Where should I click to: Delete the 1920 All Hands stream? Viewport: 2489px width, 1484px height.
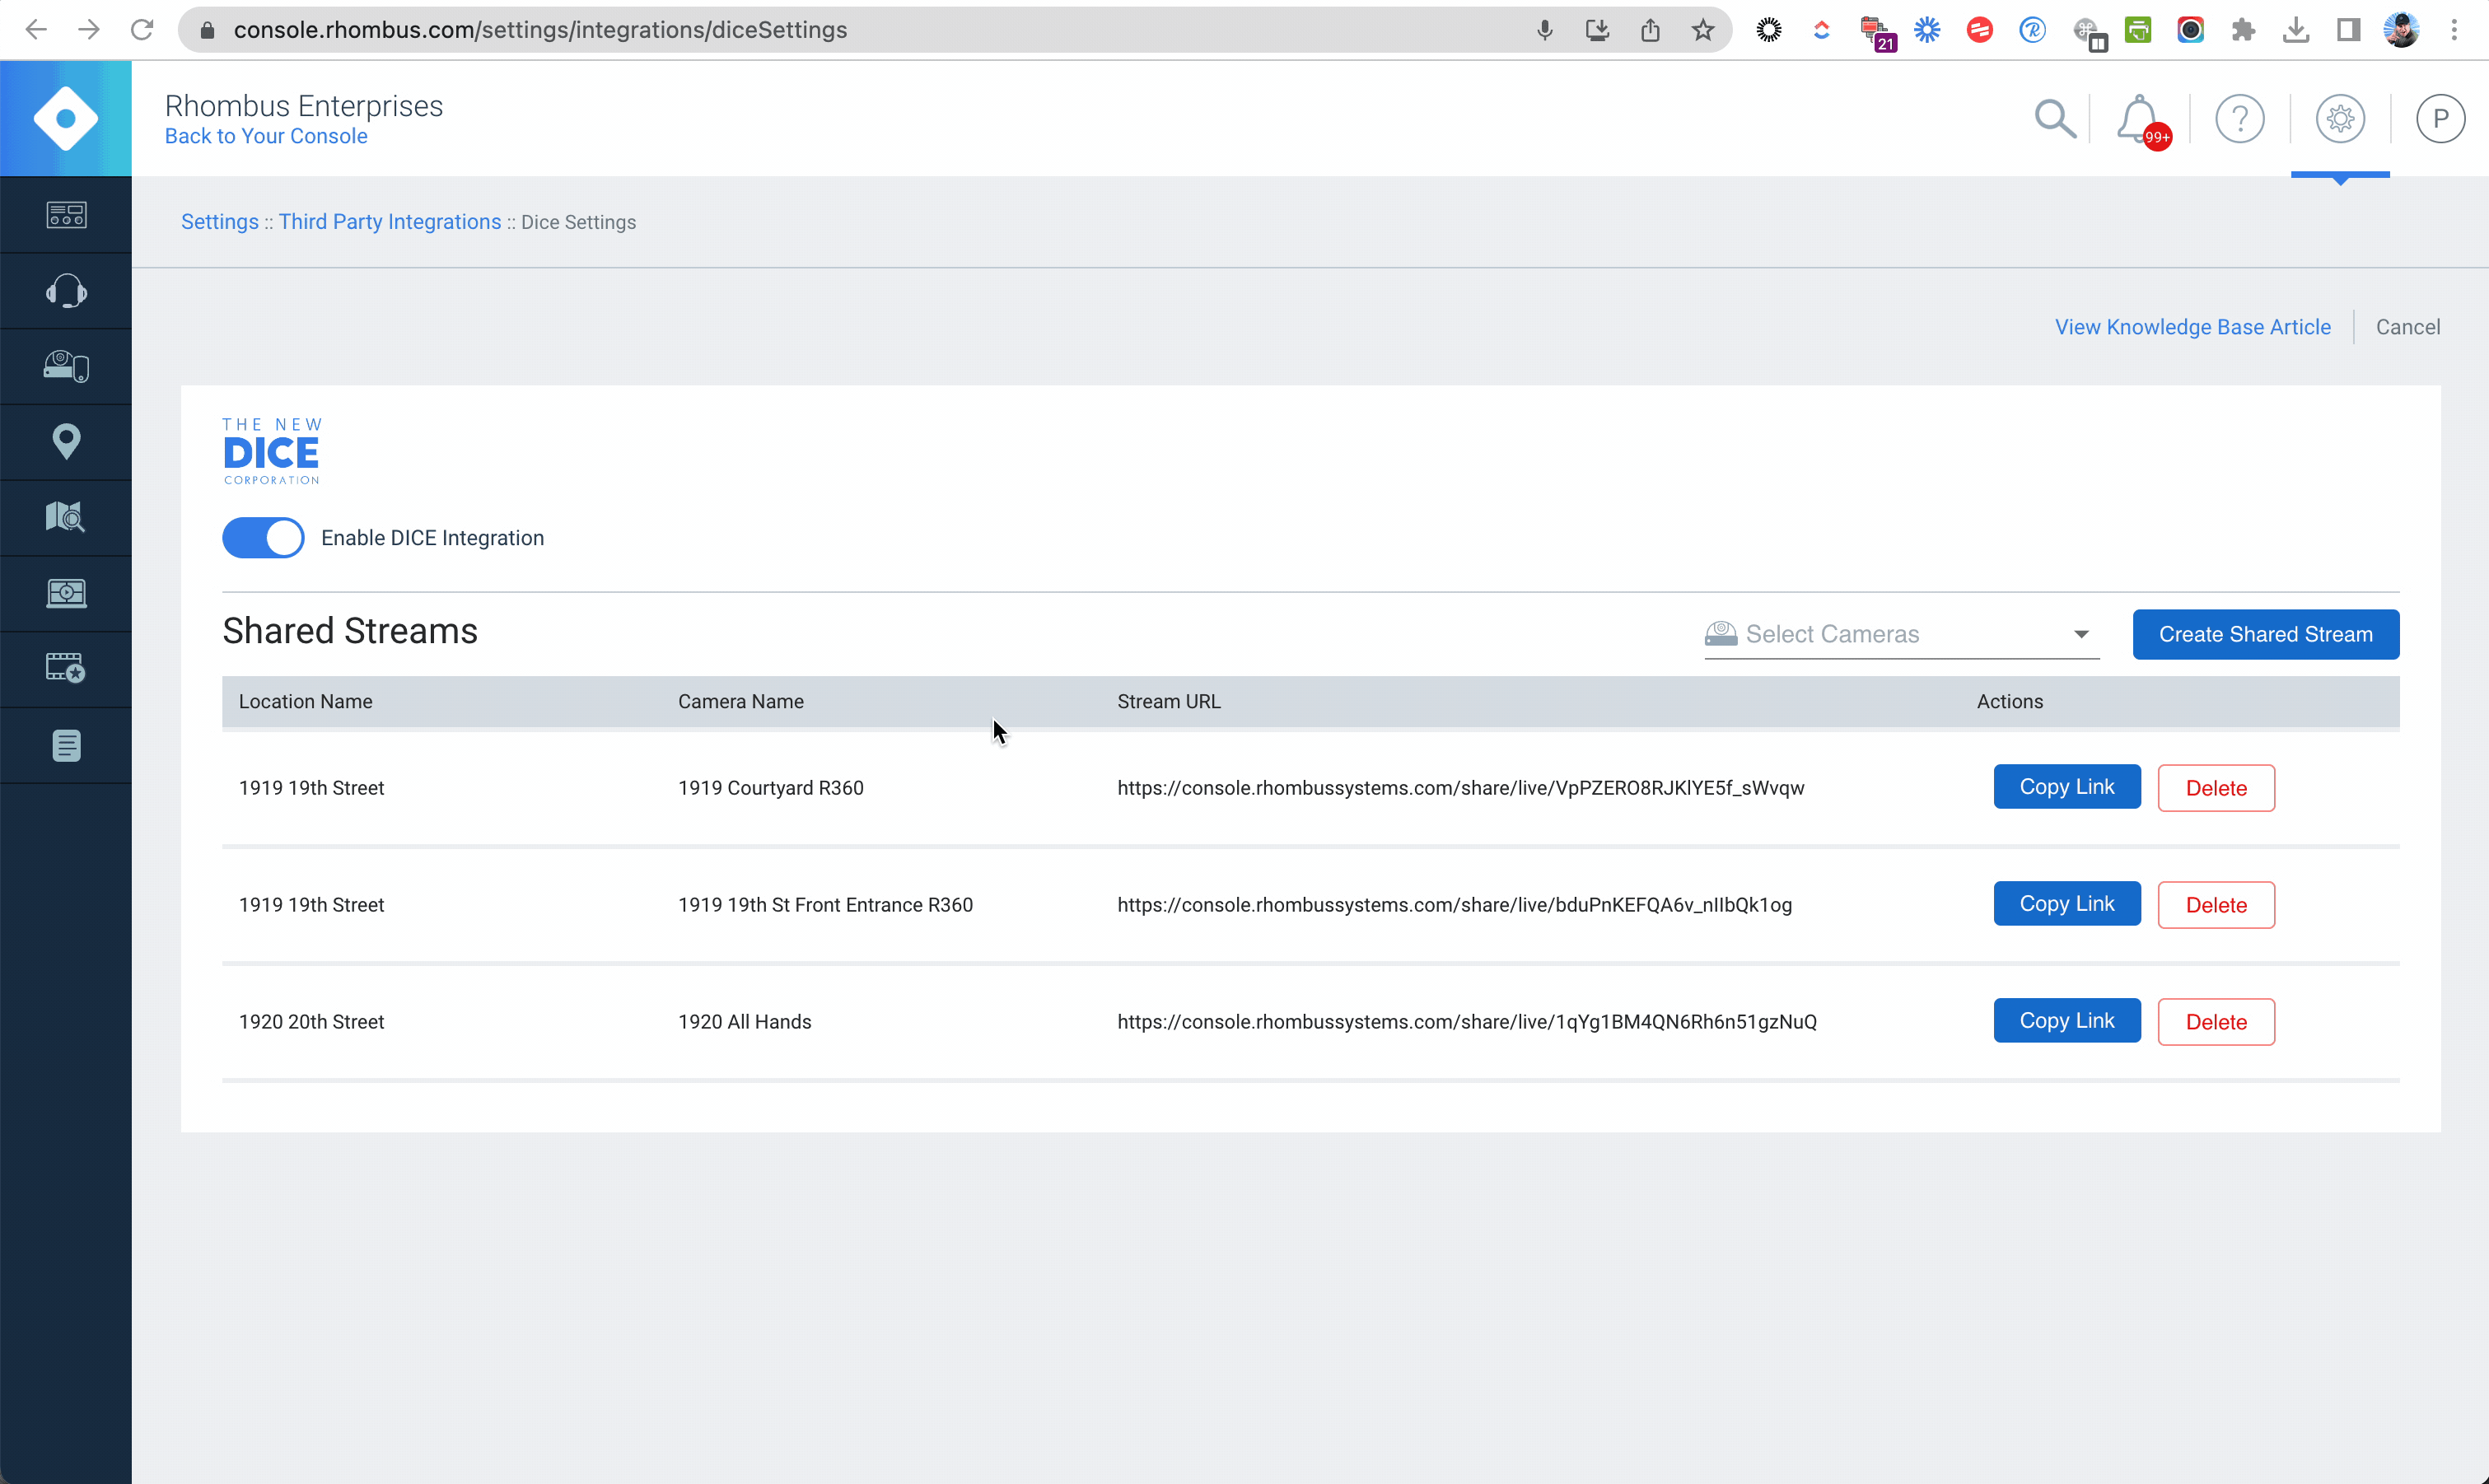point(2216,1022)
